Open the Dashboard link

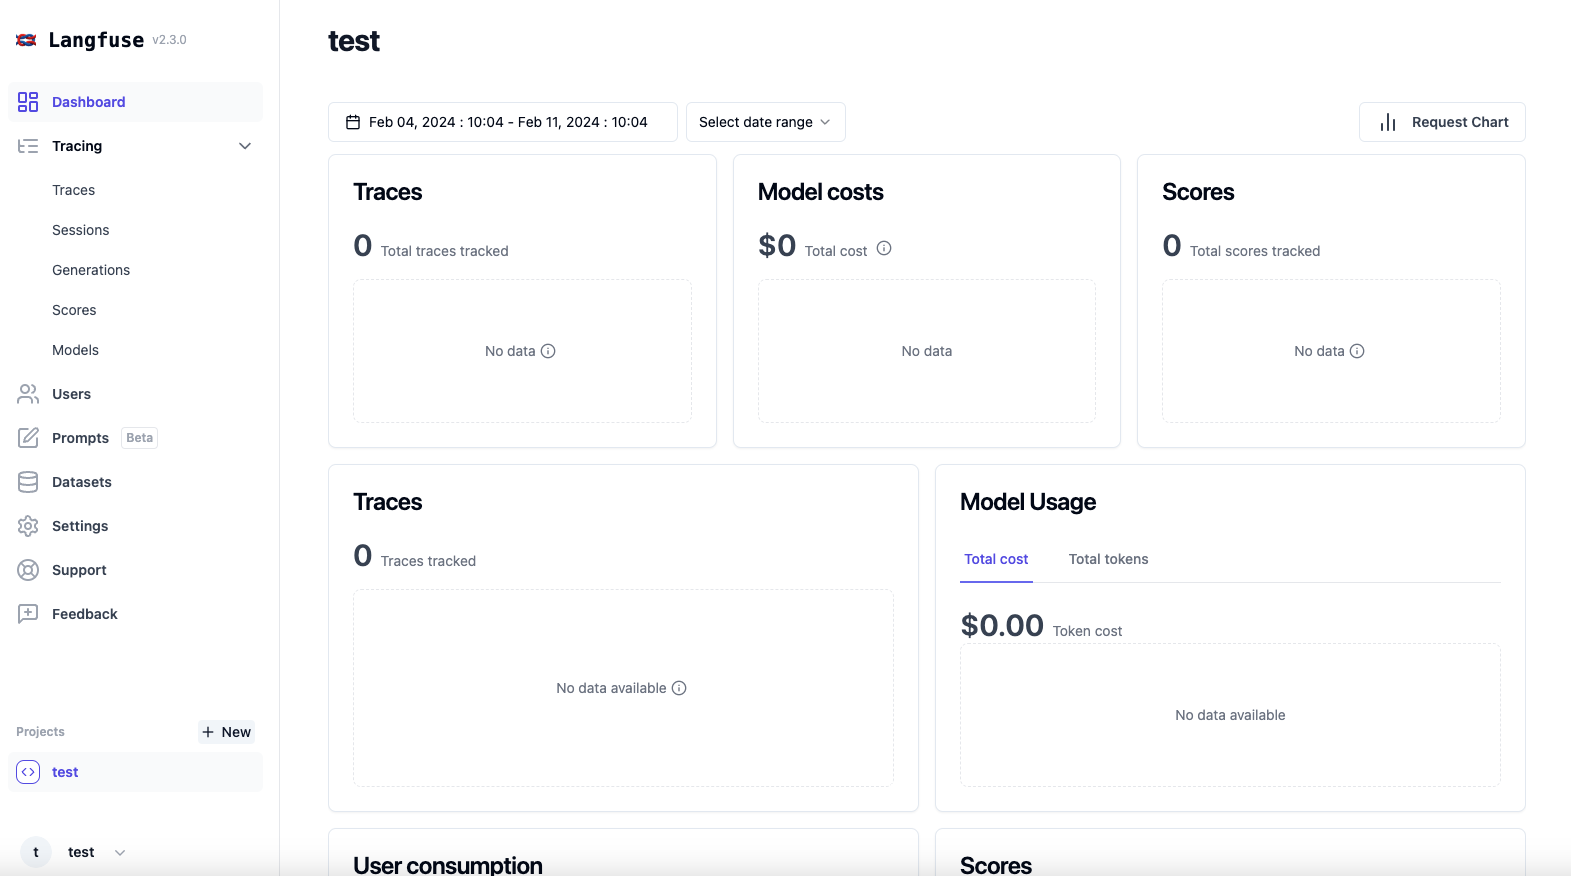pyautogui.click(x=135, y=102)
